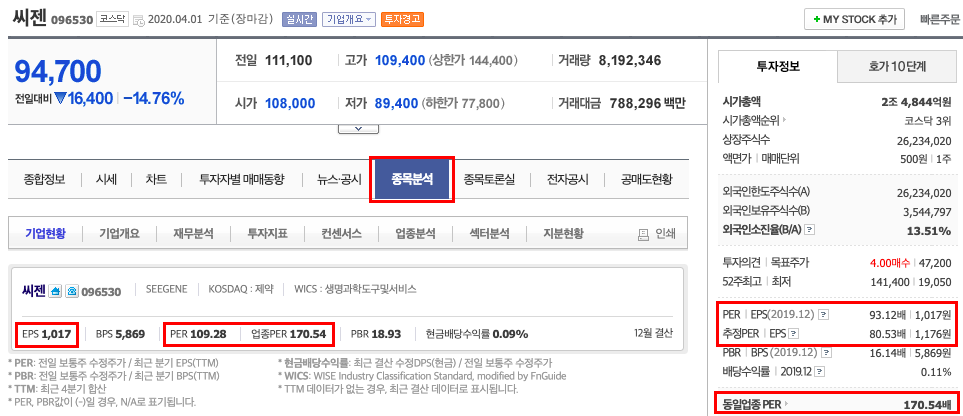Click the calendar clock icon beside 2020.04.01

[x=139, y=20]
